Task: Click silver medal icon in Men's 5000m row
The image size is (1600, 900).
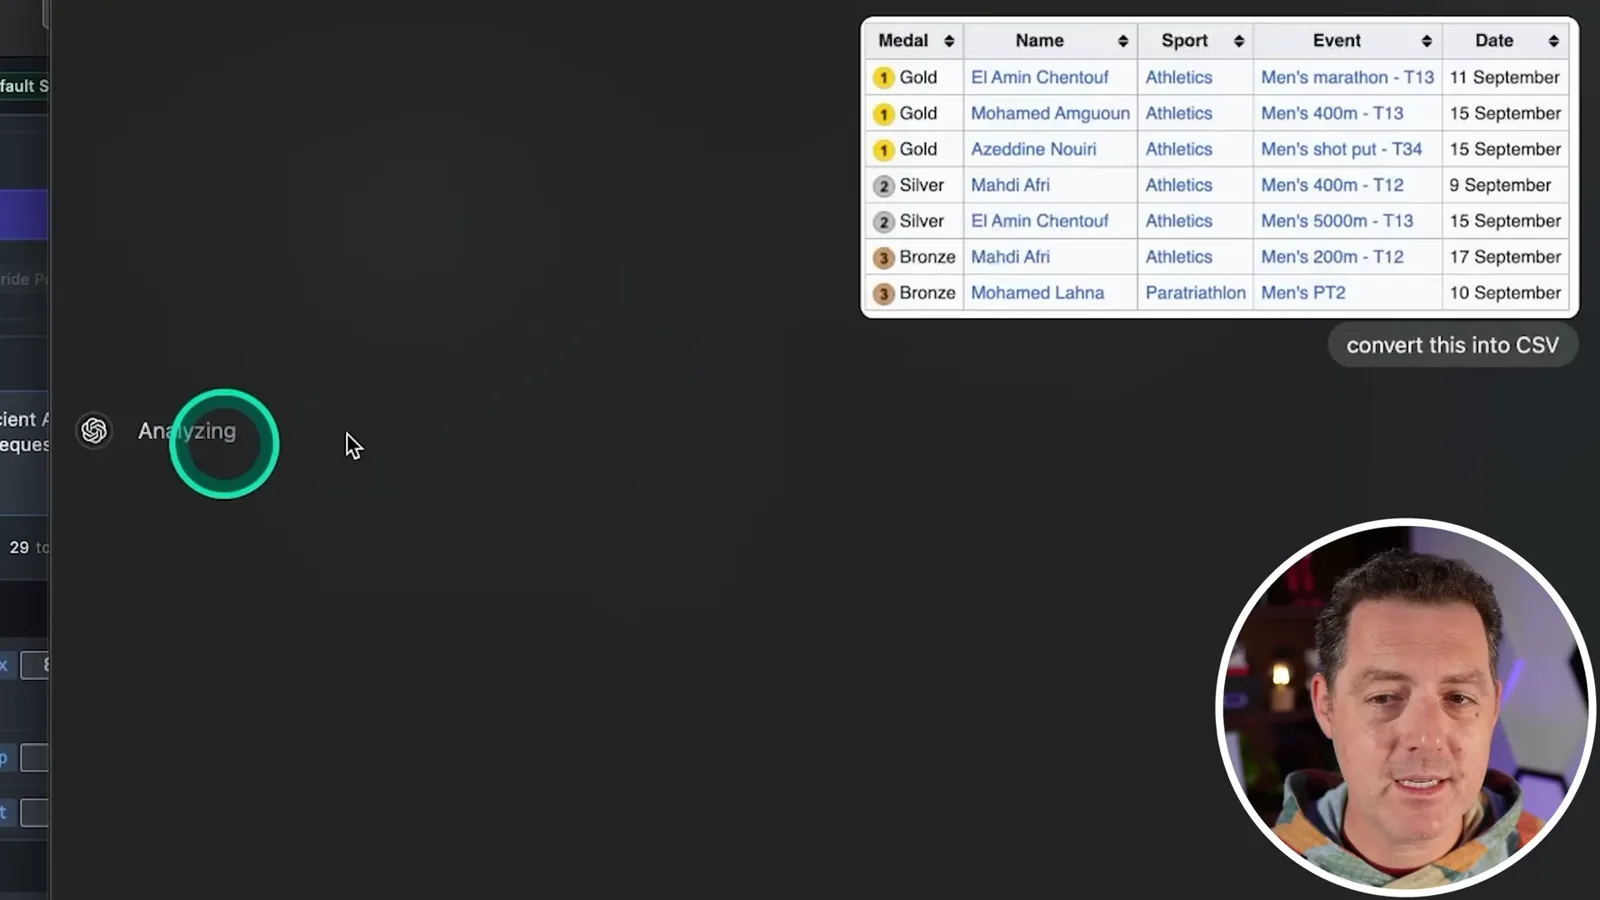Action: [883, 222]
